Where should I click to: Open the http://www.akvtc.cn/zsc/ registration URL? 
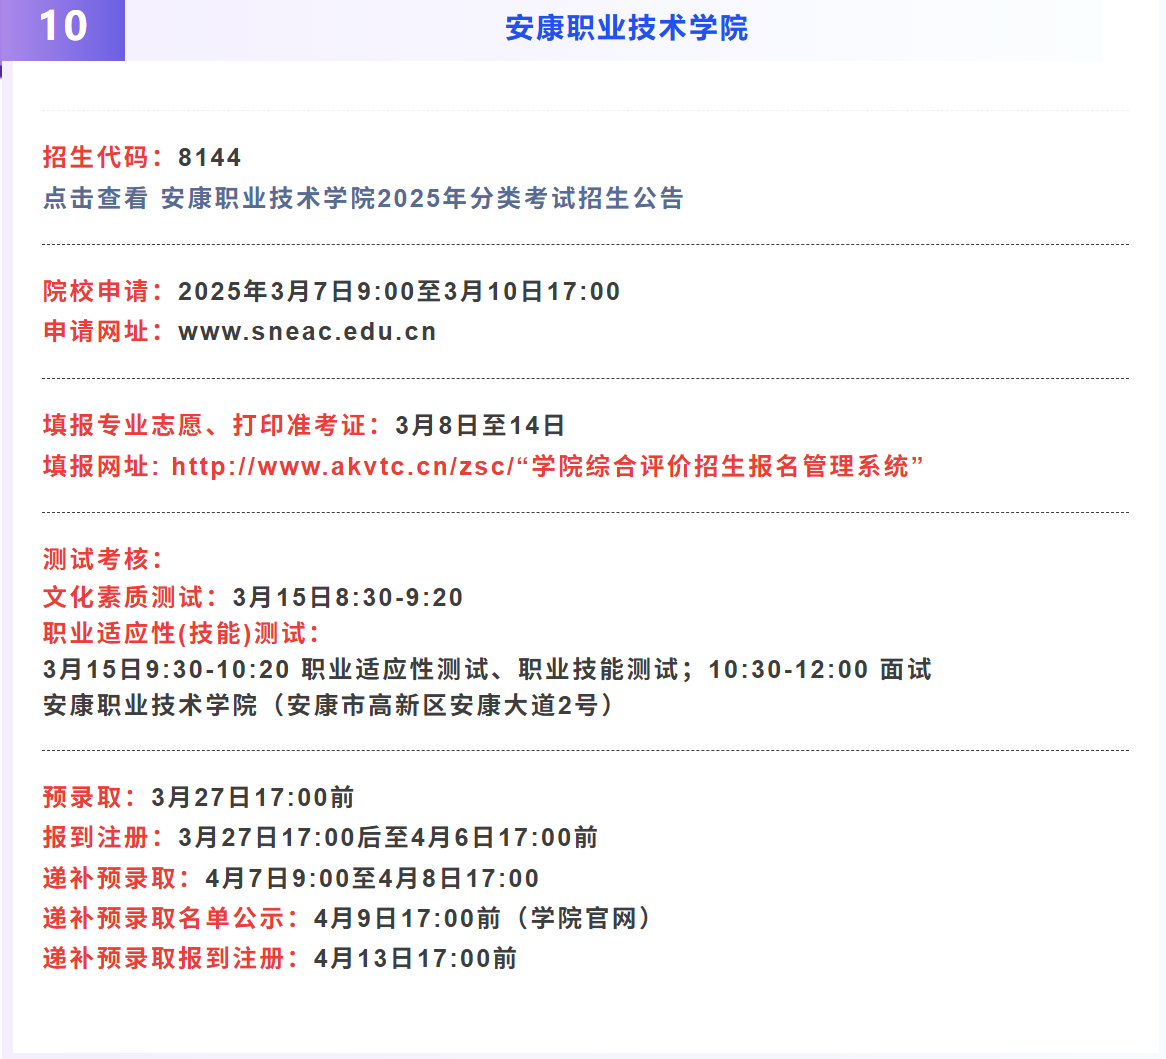coord(343,466)
